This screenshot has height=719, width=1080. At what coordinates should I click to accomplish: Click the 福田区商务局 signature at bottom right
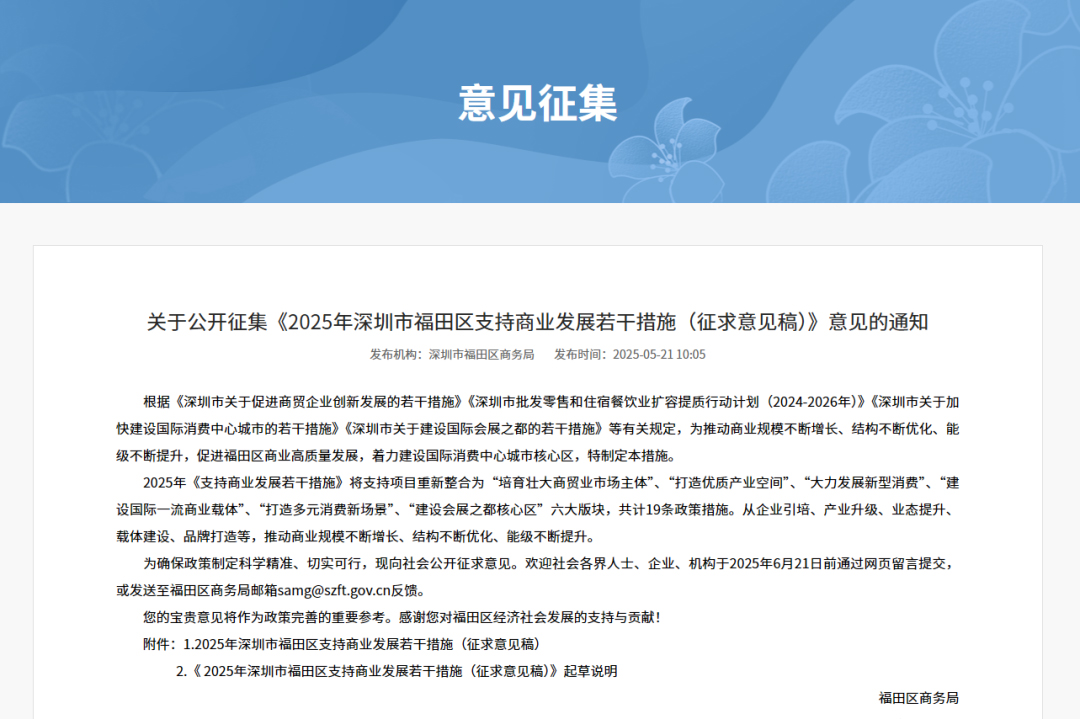click(918, 698)
